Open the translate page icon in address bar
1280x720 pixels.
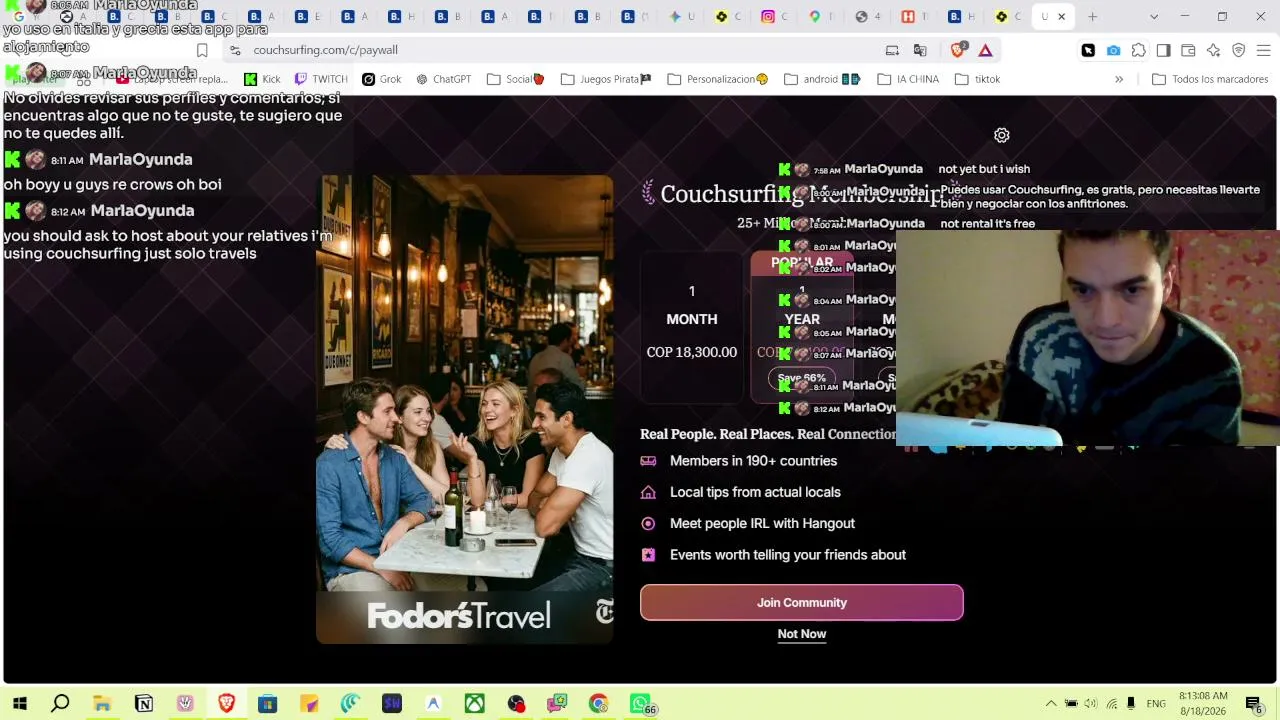(x=920, y=50)
